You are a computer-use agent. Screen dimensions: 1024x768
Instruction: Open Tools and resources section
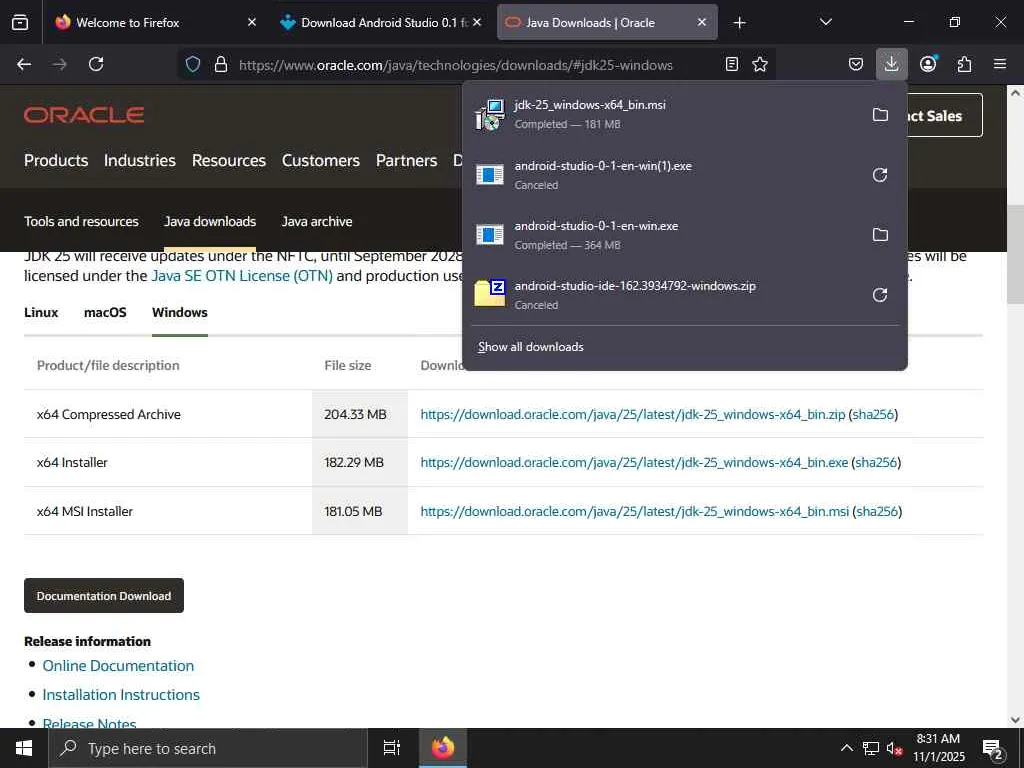point(81,221)
